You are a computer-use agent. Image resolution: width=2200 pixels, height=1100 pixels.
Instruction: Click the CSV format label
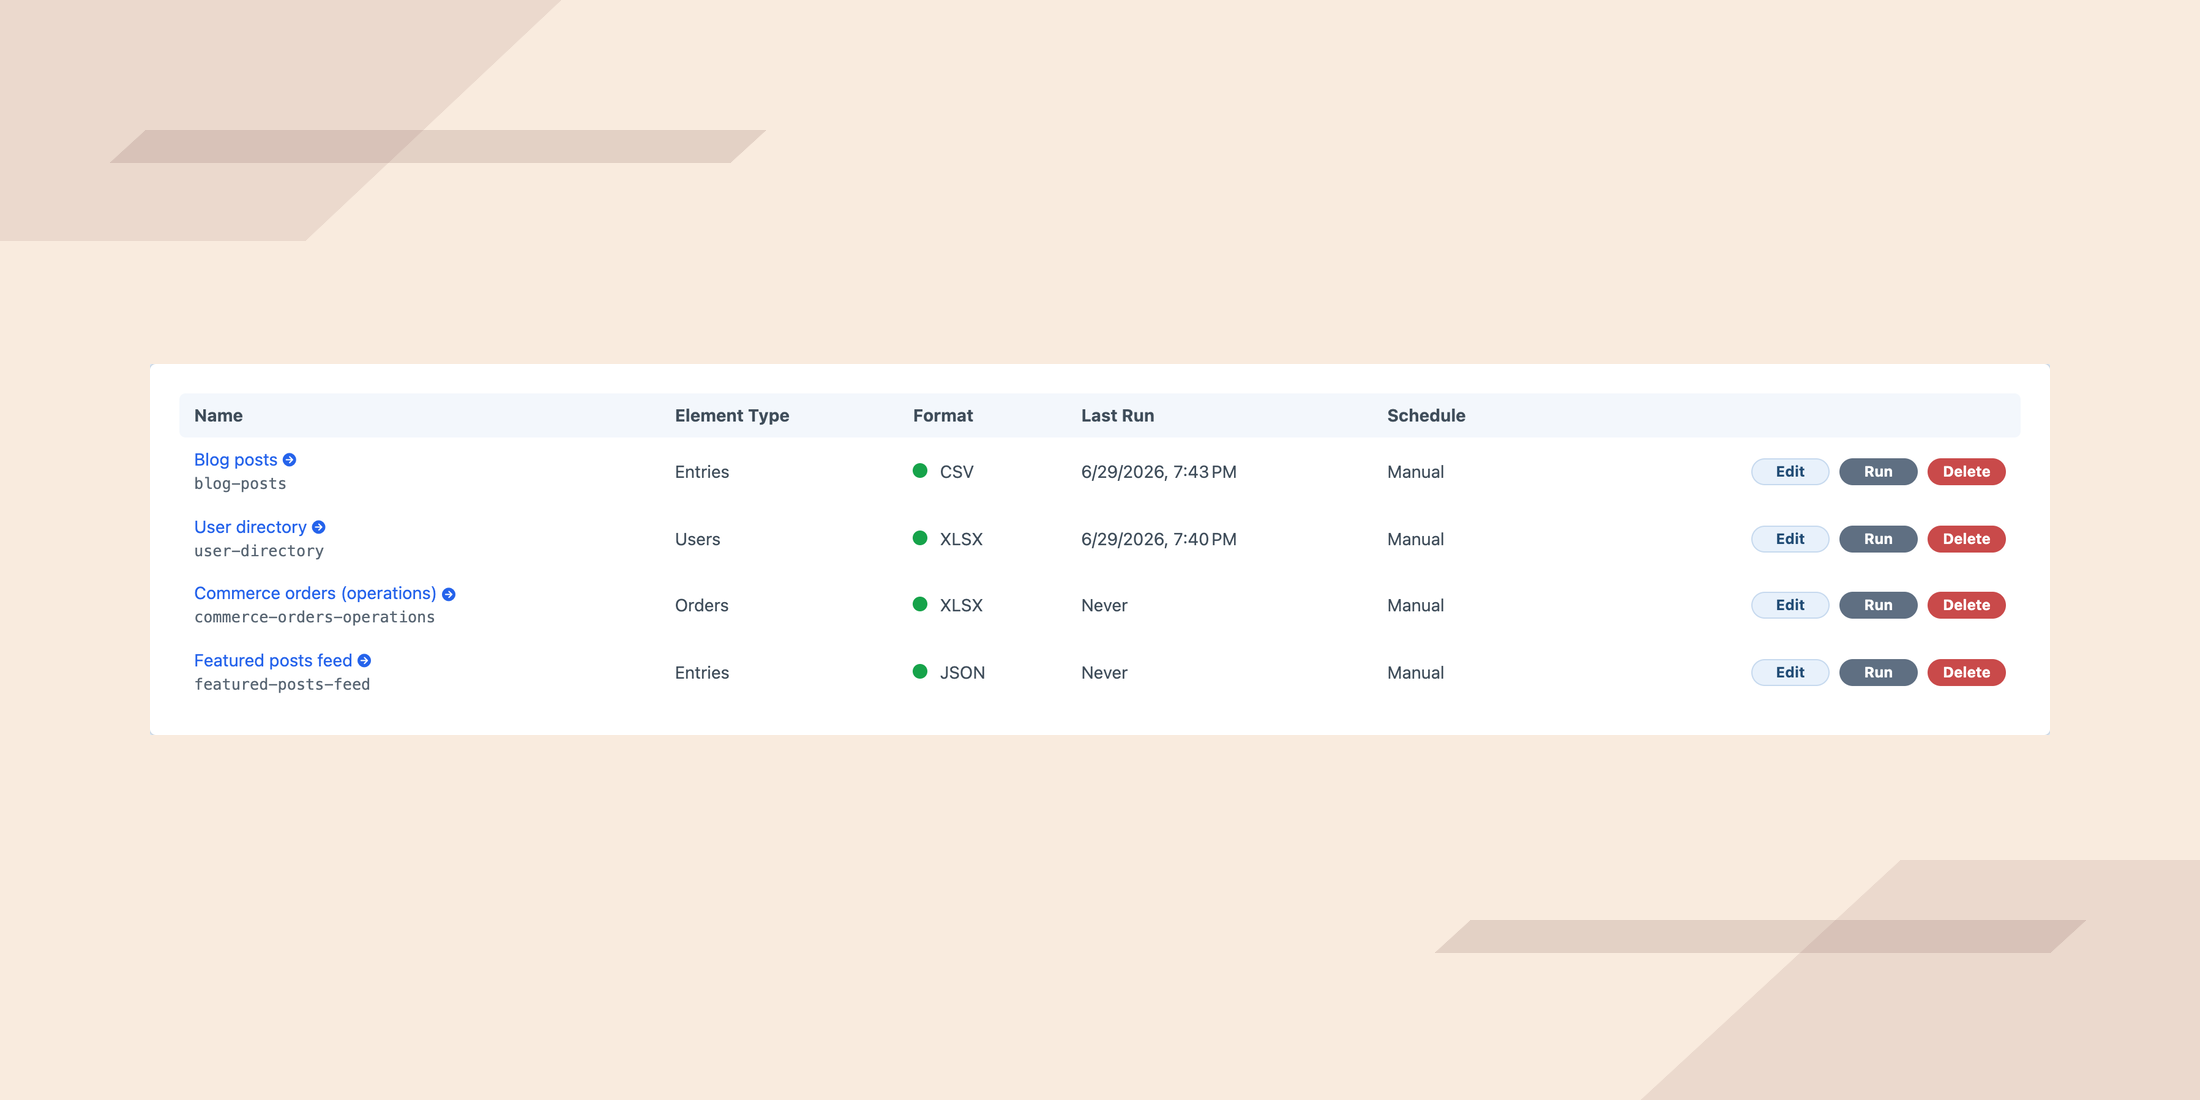click(957, 472)
